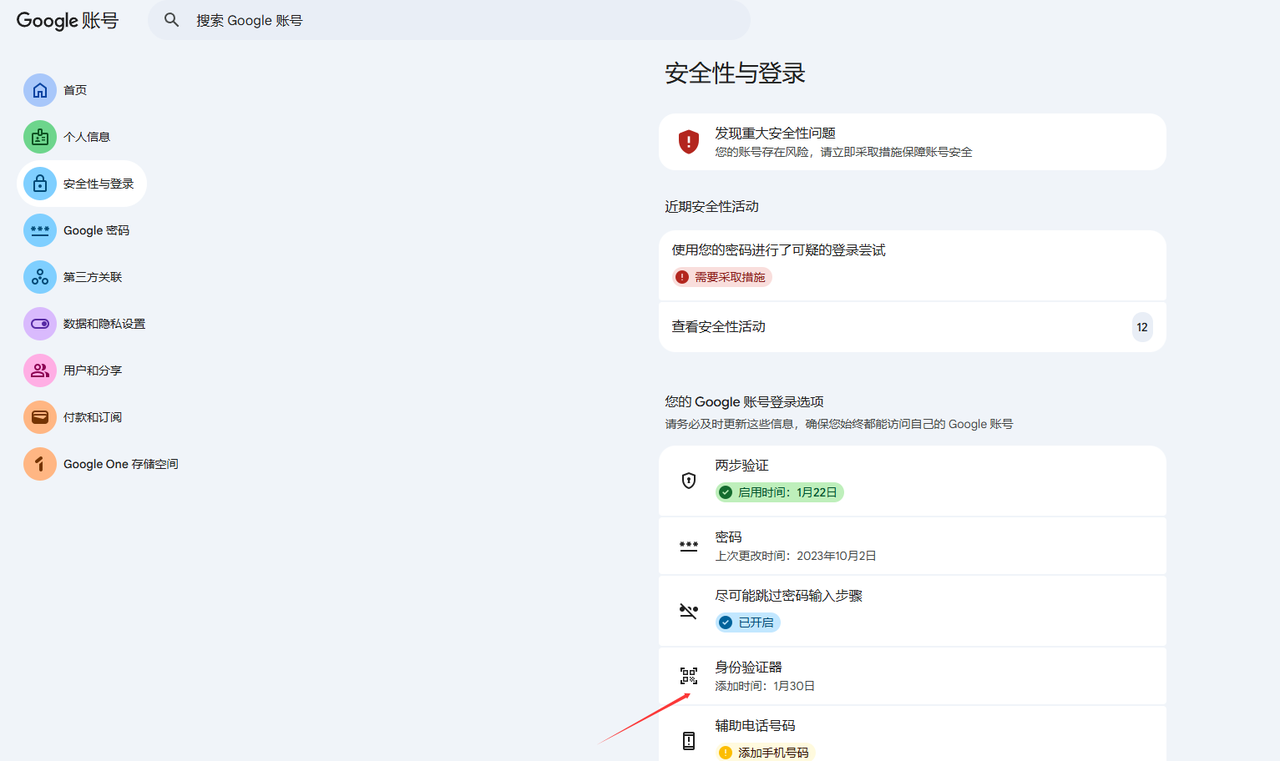Click the 启用时间：1月22日 green badge
Viewport: 1280px width, 761px height.
(x=779, y=492)
